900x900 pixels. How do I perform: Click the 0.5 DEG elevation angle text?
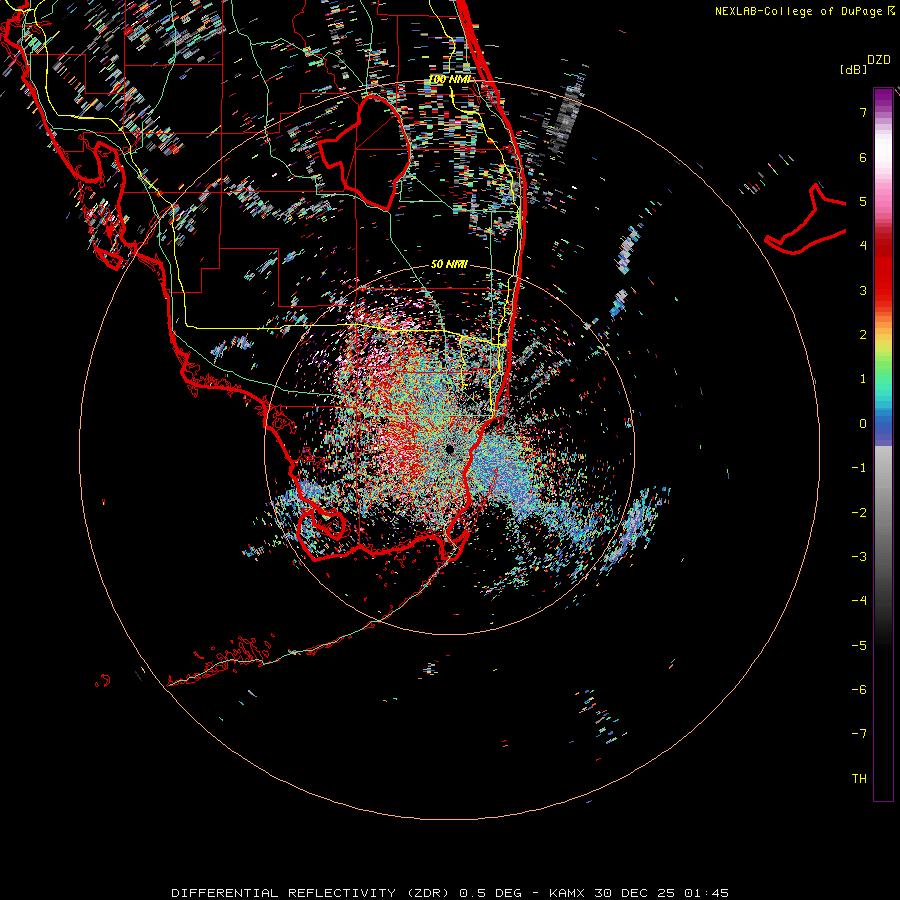[490, 893]
